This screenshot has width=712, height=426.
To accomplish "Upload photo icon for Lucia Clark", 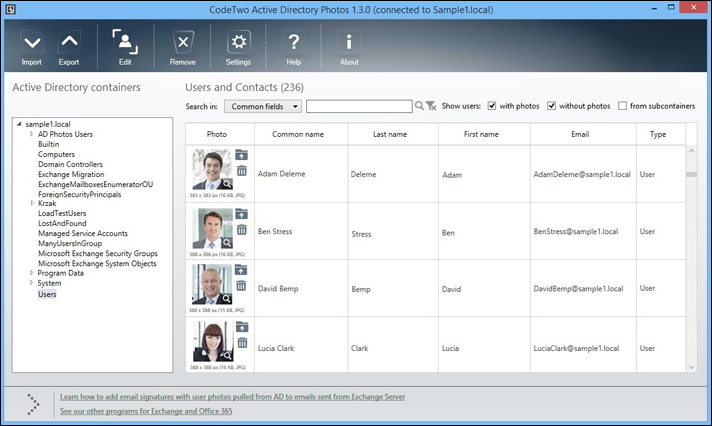I will pyautogui.click(x=242, y=327).
